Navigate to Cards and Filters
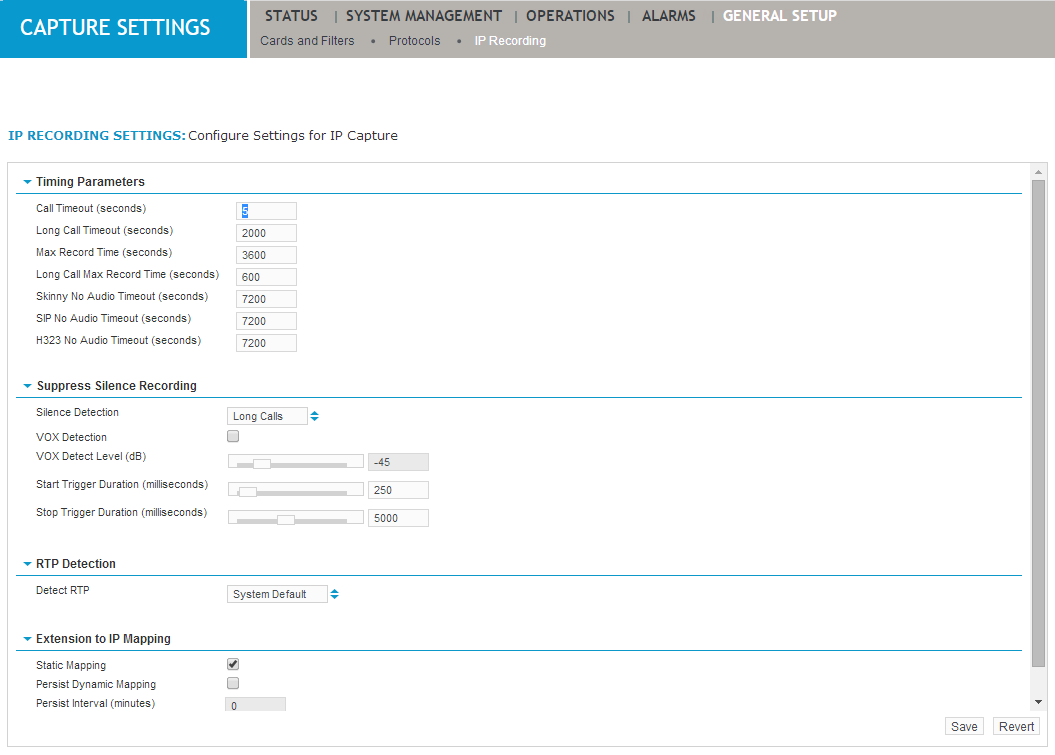Screen dimensions: 1055x755 tap(307, 40)
